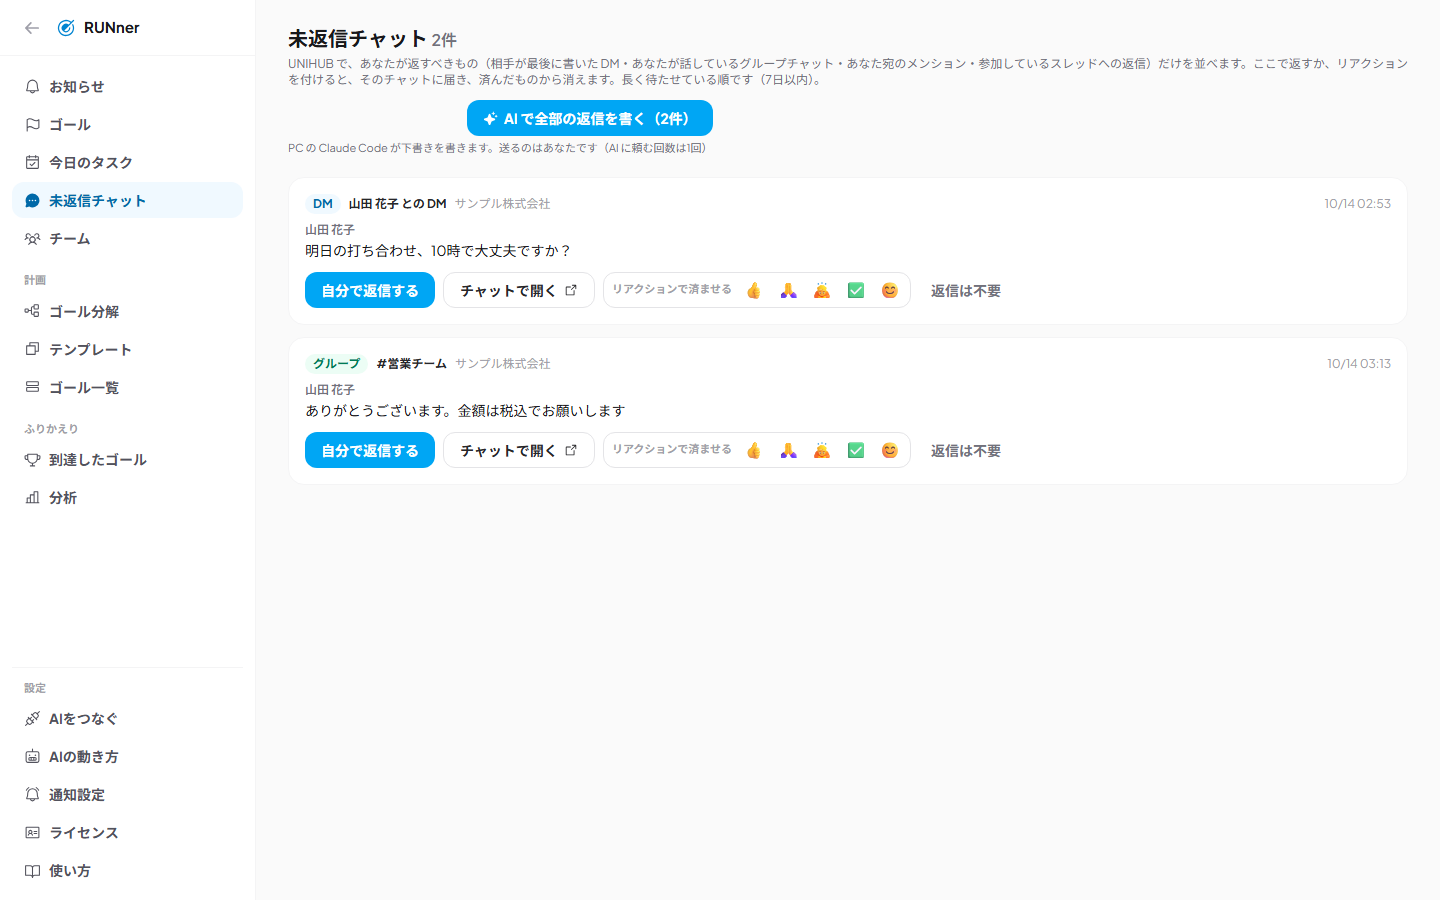React with folded hands on the #営業チーム message
Image resolution: width=1440 pixels, height=900 pixels.
(x=788, y=450)
